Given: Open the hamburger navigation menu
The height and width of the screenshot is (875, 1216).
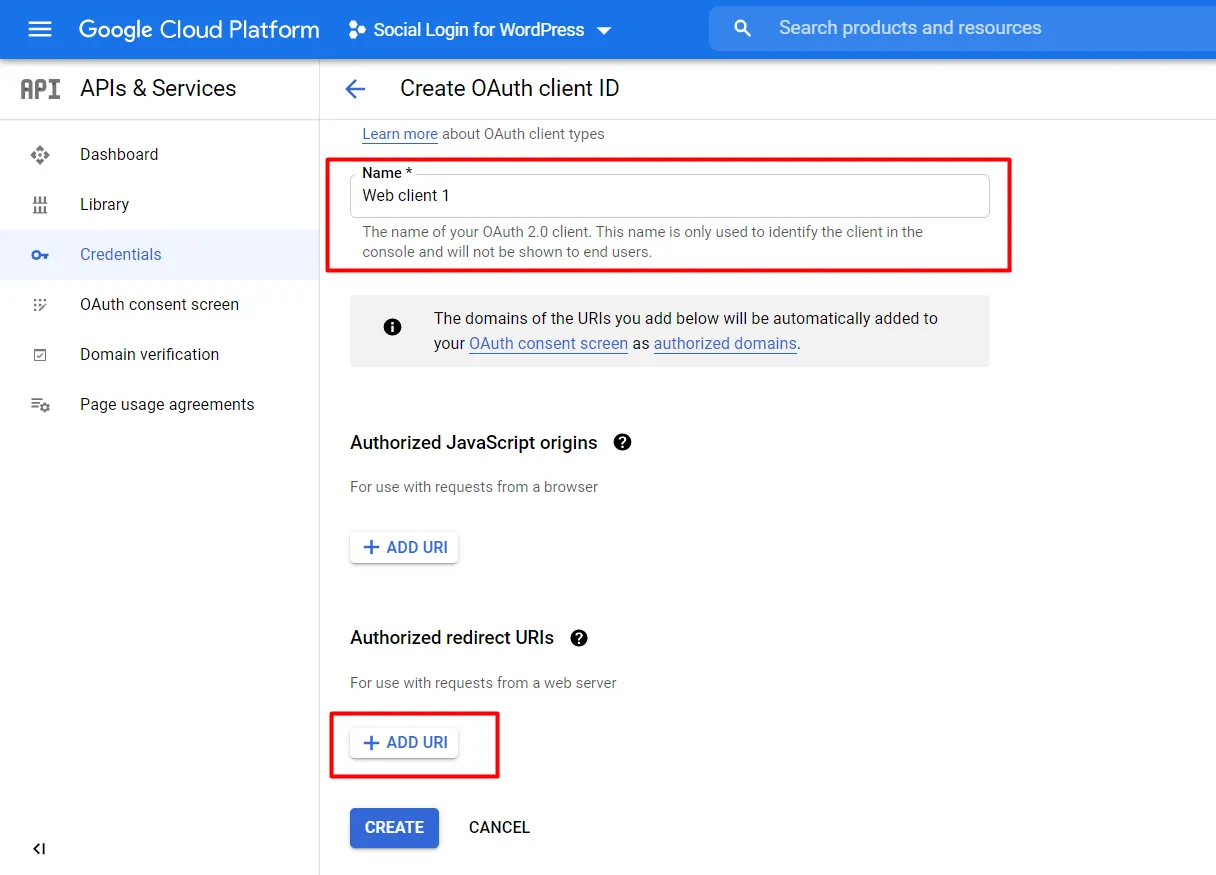Looking at the screenshot, I should [x=40, y=29].
